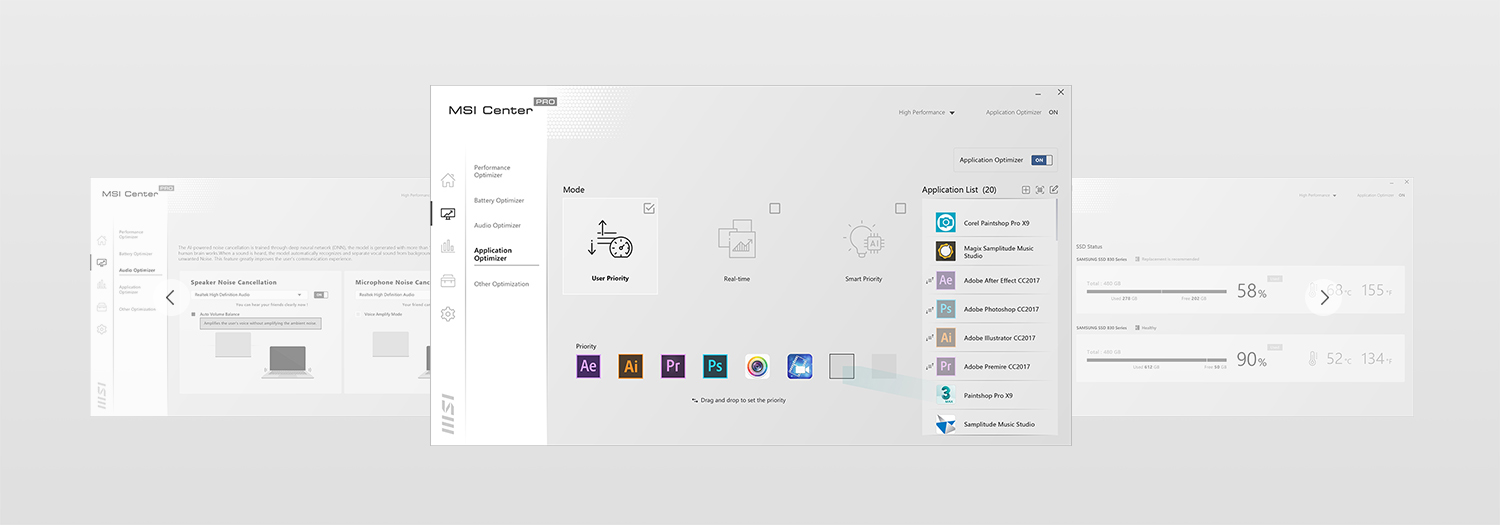Click the Settings gear in the left background window
Image resolution: width=1500 pixels, height=525 pixels.
pos(101,329)
